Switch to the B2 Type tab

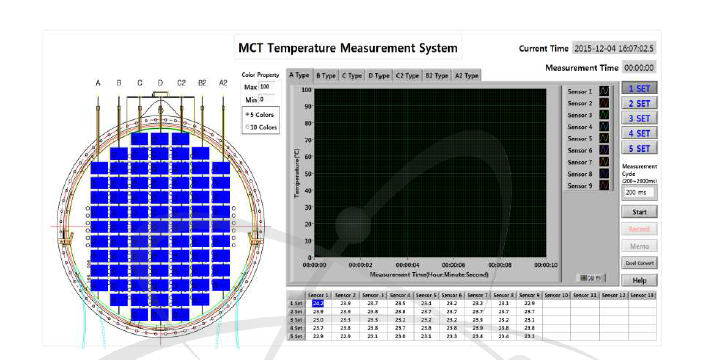click(437, 76)
